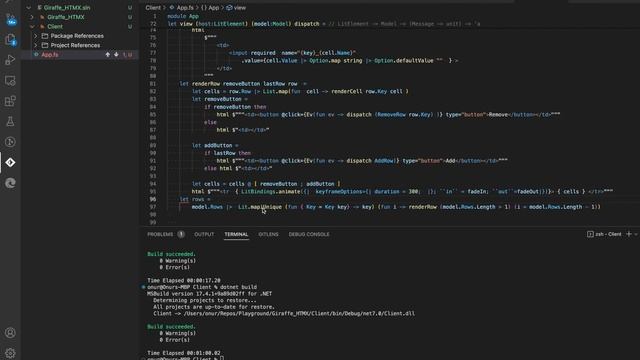Switch to the Output tab

click(204, 234)
